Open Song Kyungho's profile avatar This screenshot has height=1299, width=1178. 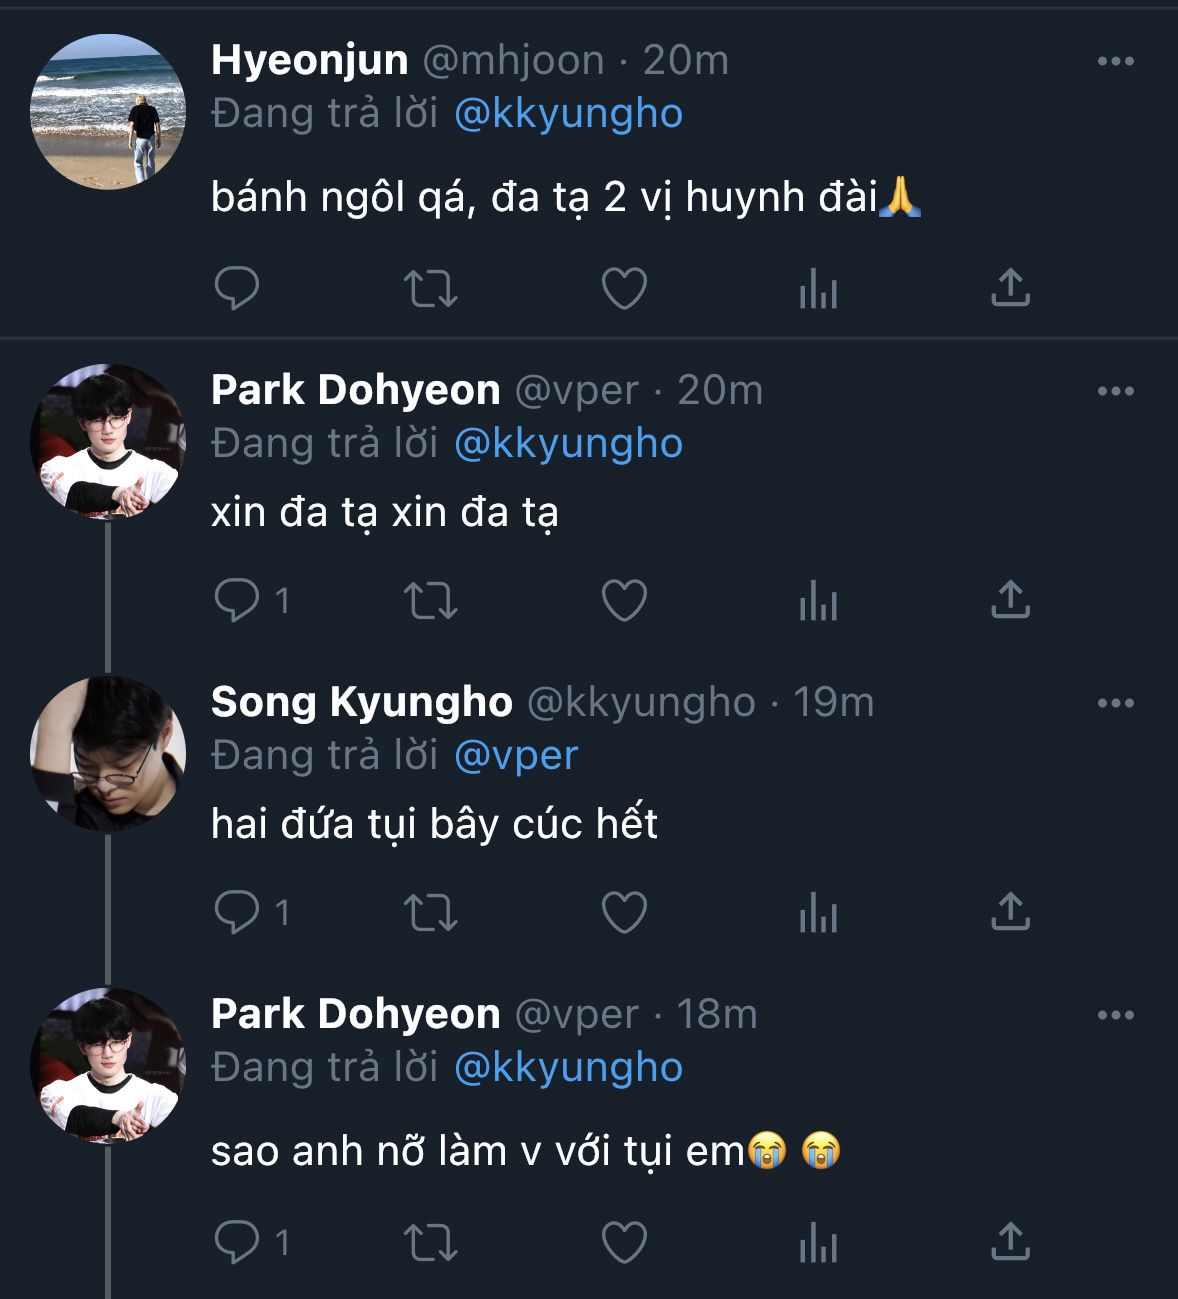(108, 754)
